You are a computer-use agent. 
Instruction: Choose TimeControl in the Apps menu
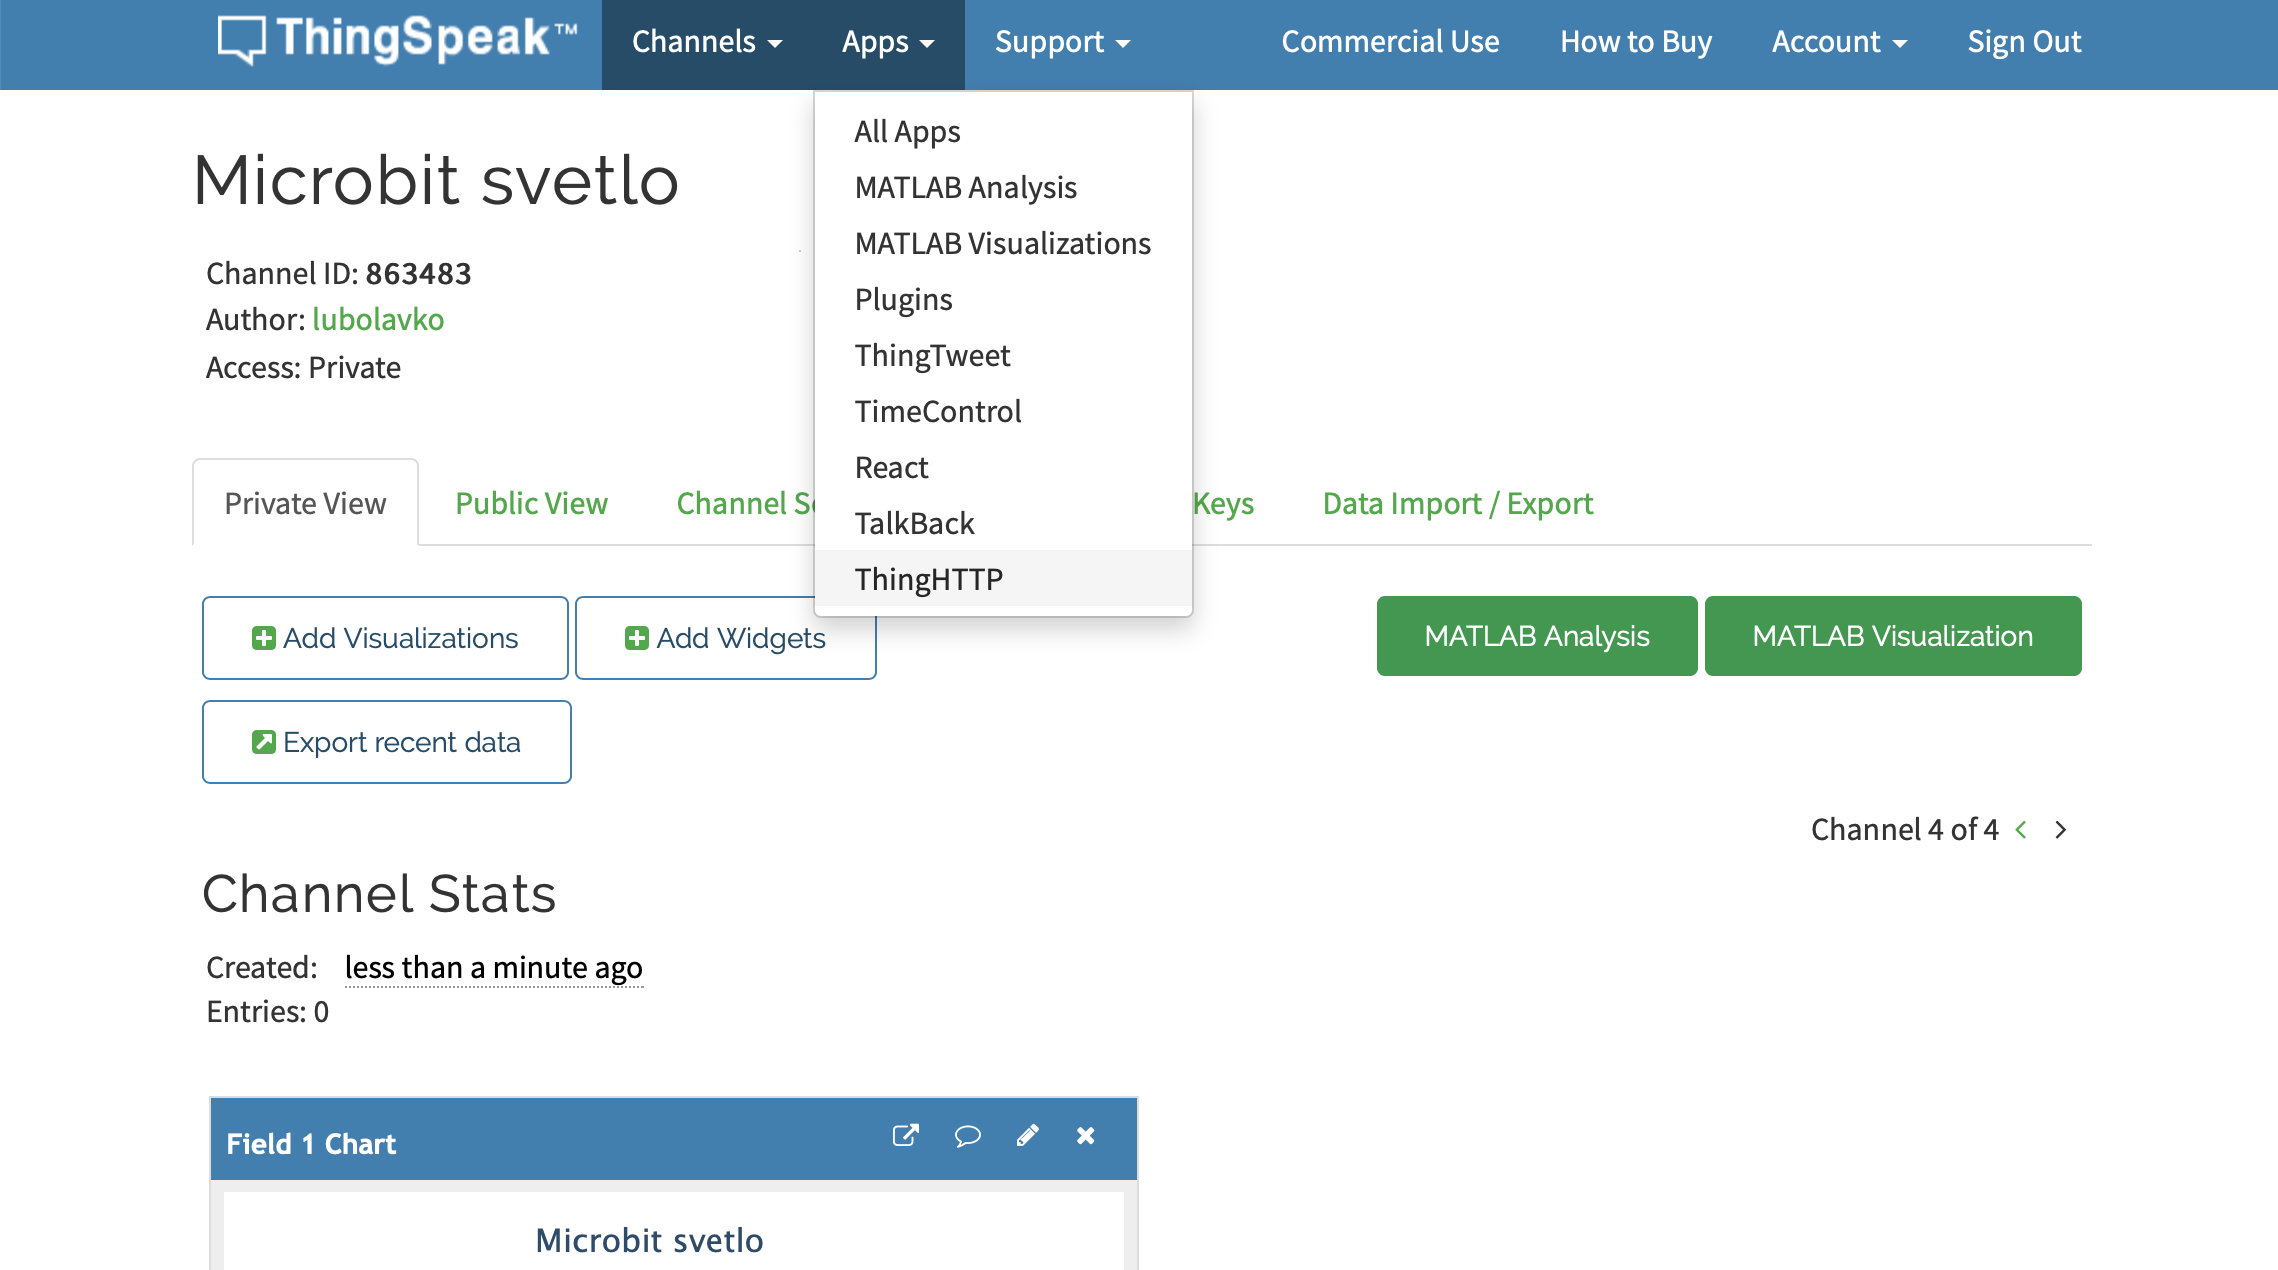(937, 411)
